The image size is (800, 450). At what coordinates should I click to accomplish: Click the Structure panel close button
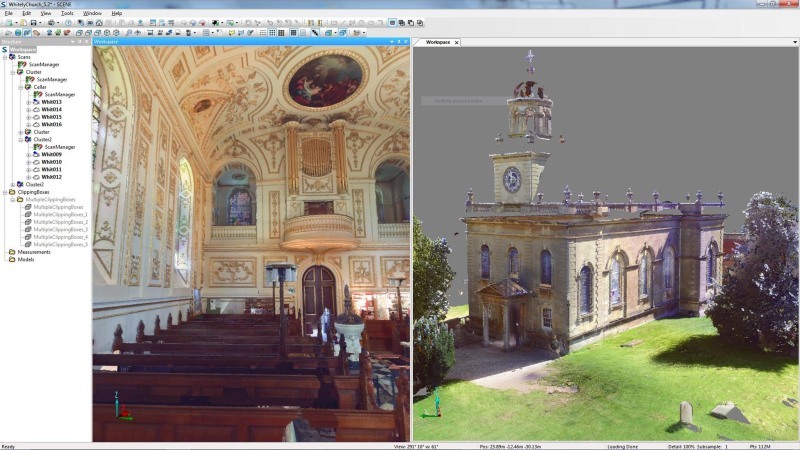coord(87,42)
